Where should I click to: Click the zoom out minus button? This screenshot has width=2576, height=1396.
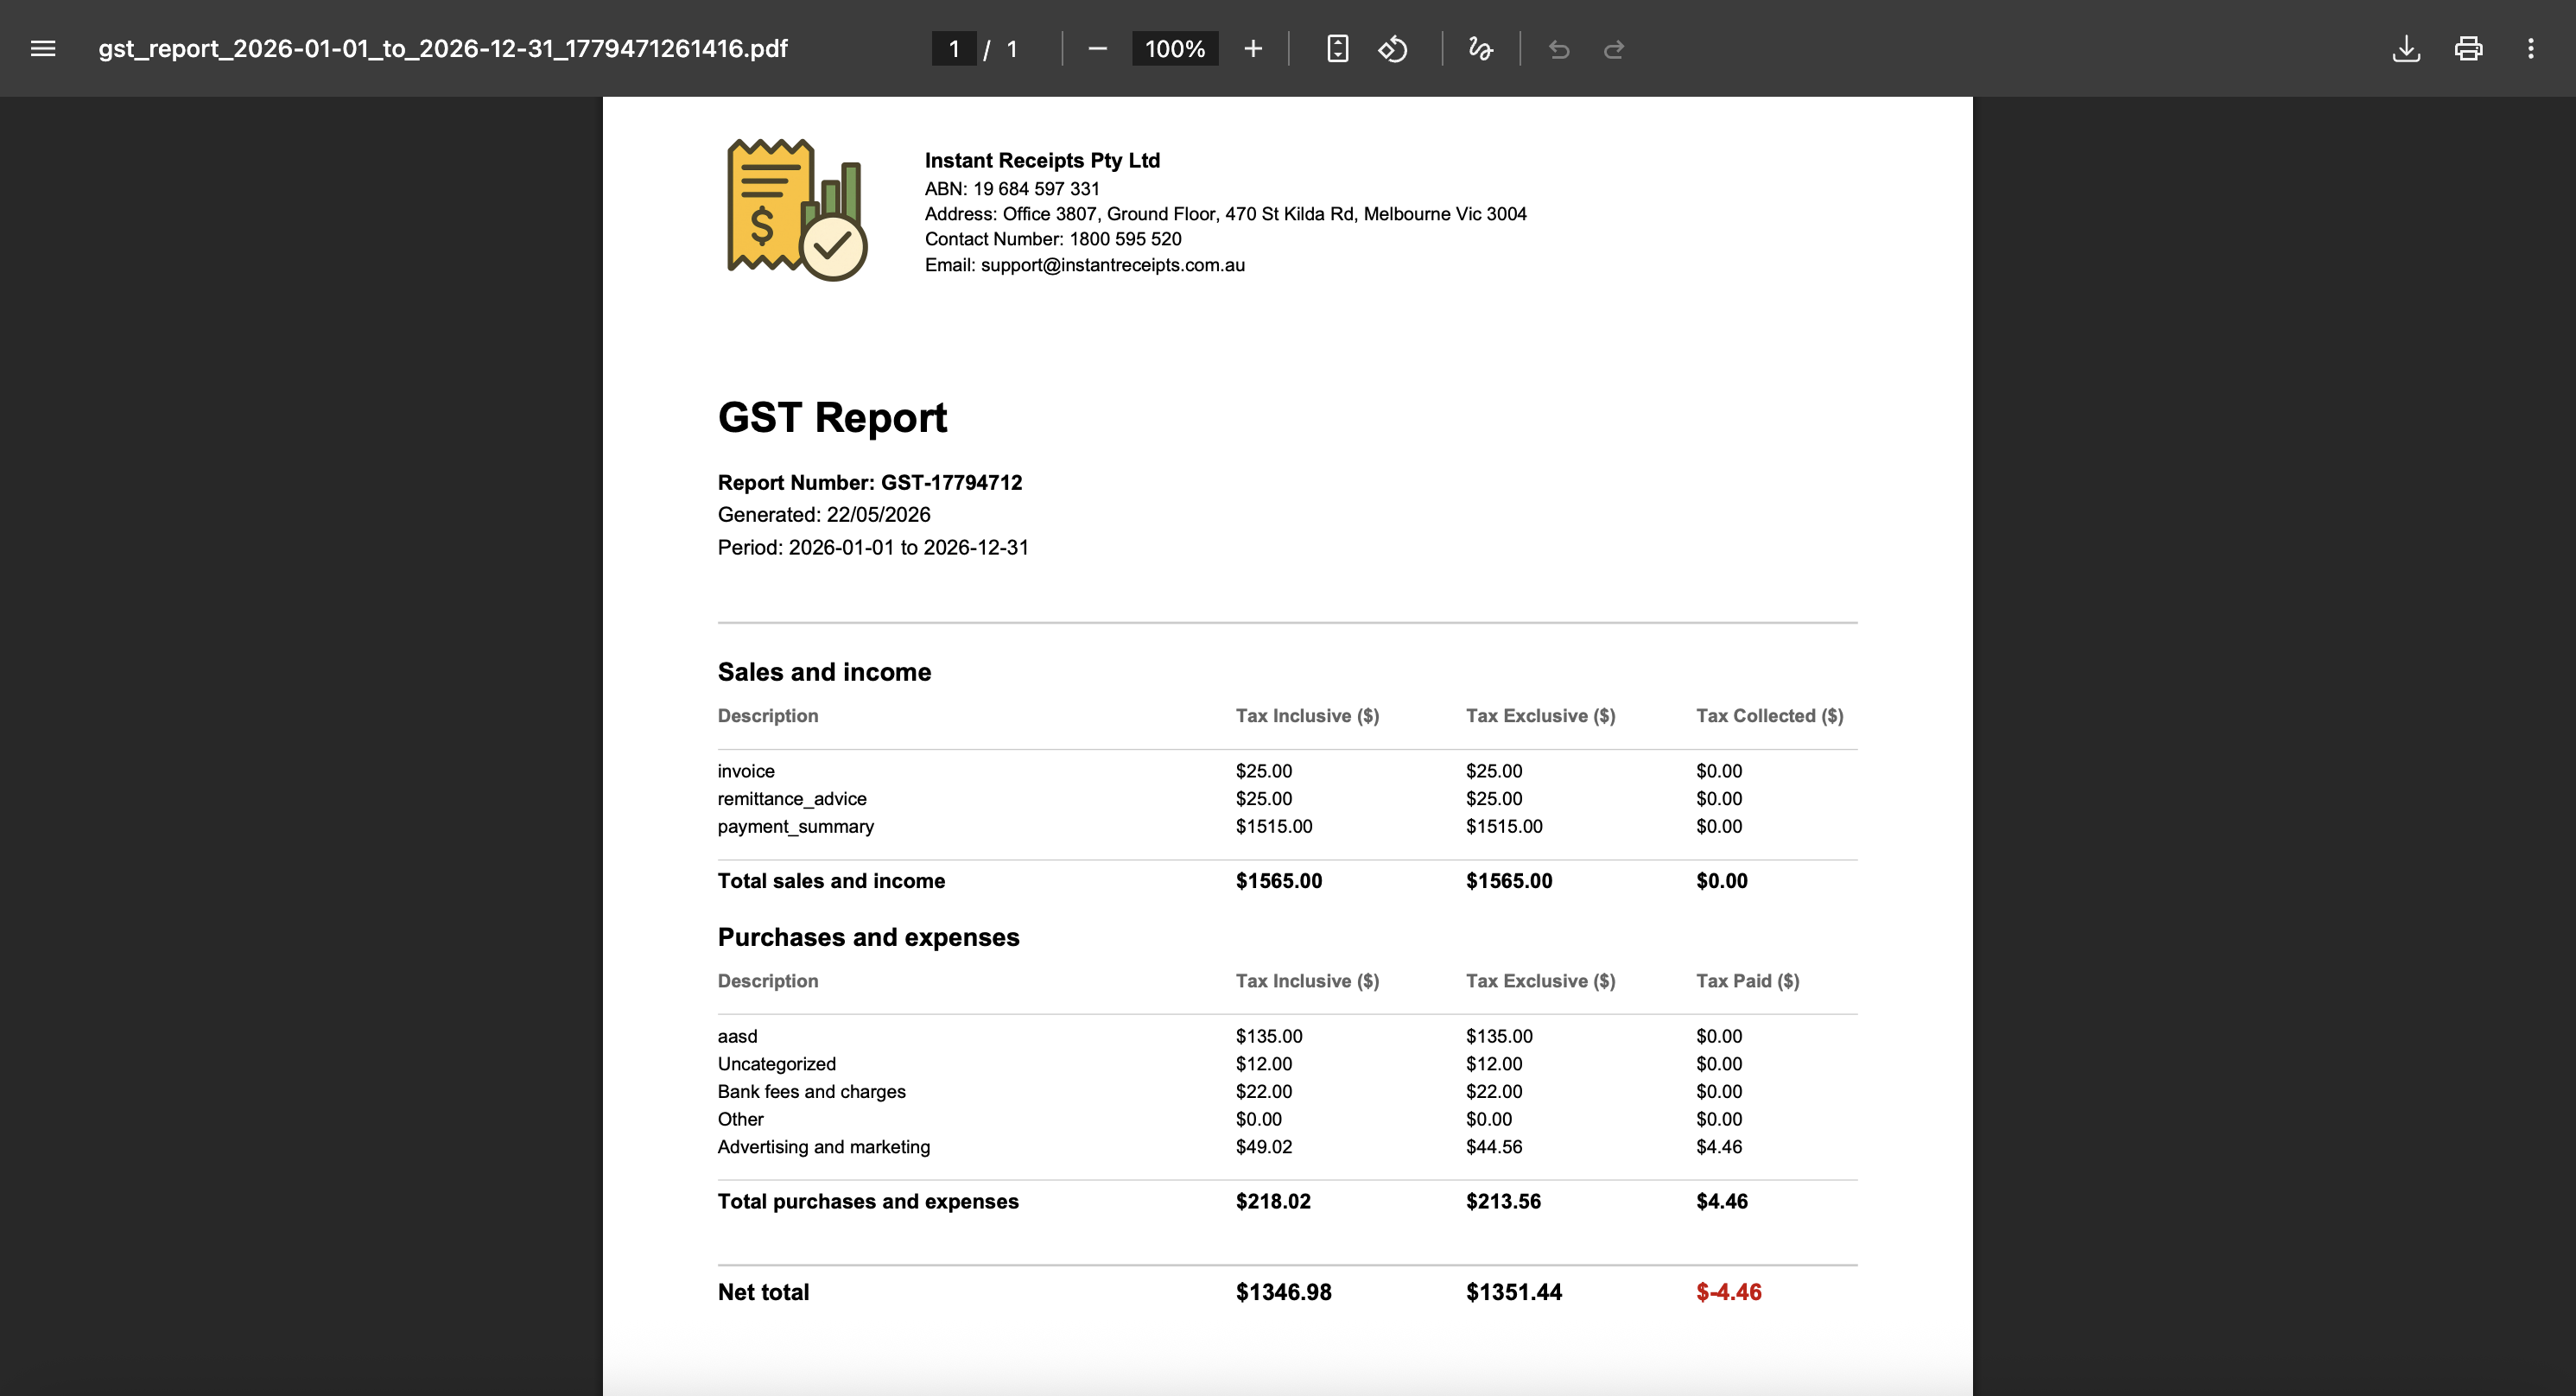tap(1097, 48)
